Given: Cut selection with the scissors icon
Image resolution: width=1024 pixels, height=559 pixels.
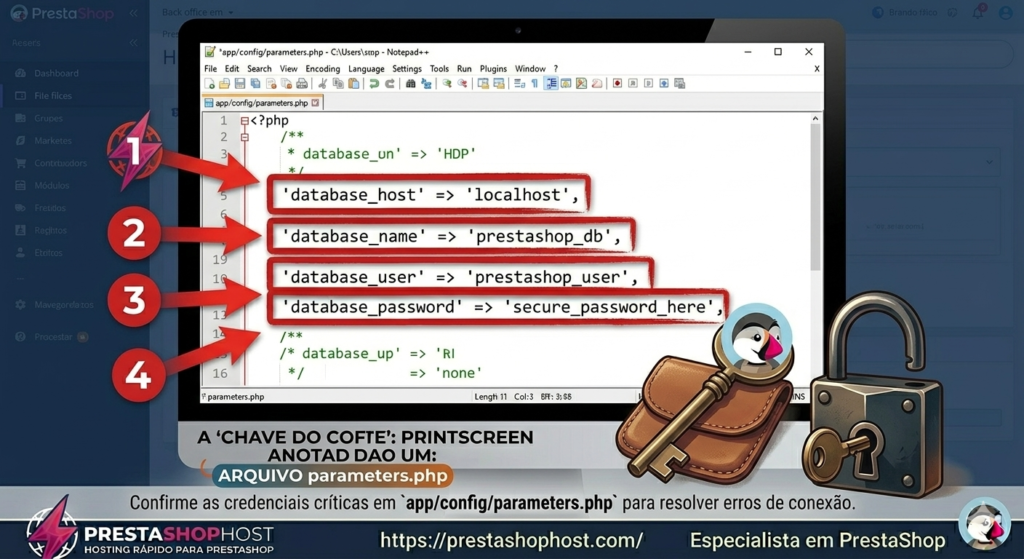Looking at the screenshot, I should [x=321, y=84].
